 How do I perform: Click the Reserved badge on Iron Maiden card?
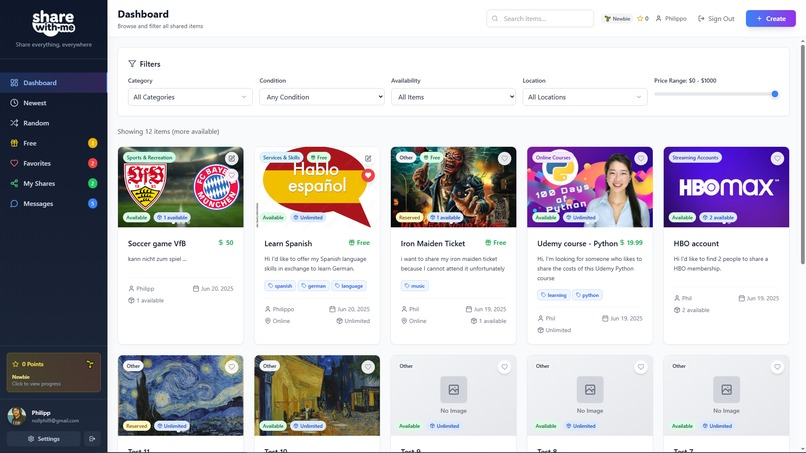click(x=409, y=218)
